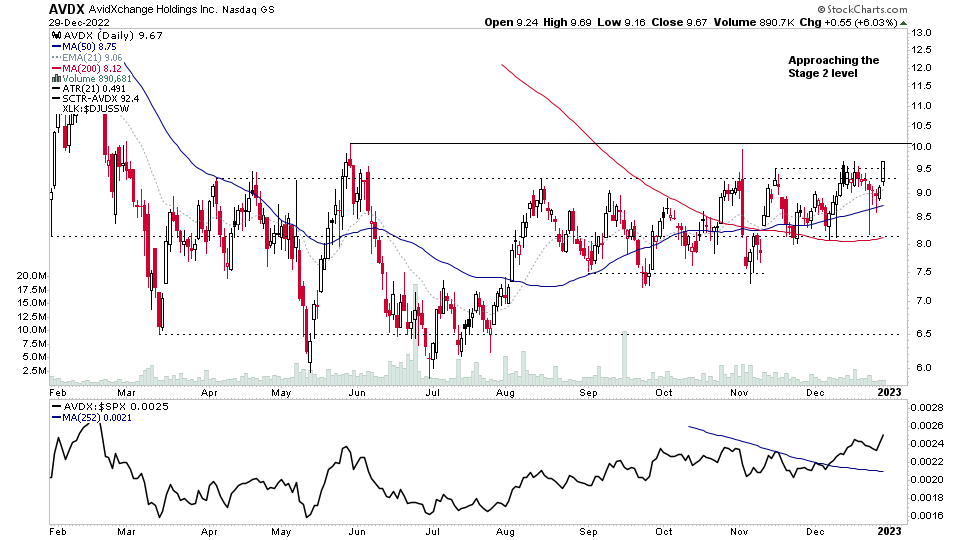This screenshot has width=960, height=540.
Task: Click the 6.5 price axis label
Action: [x=923, y=334]
